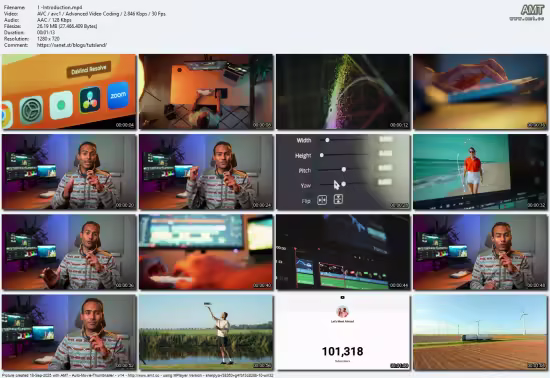Click the Comment label

point(15,45)
